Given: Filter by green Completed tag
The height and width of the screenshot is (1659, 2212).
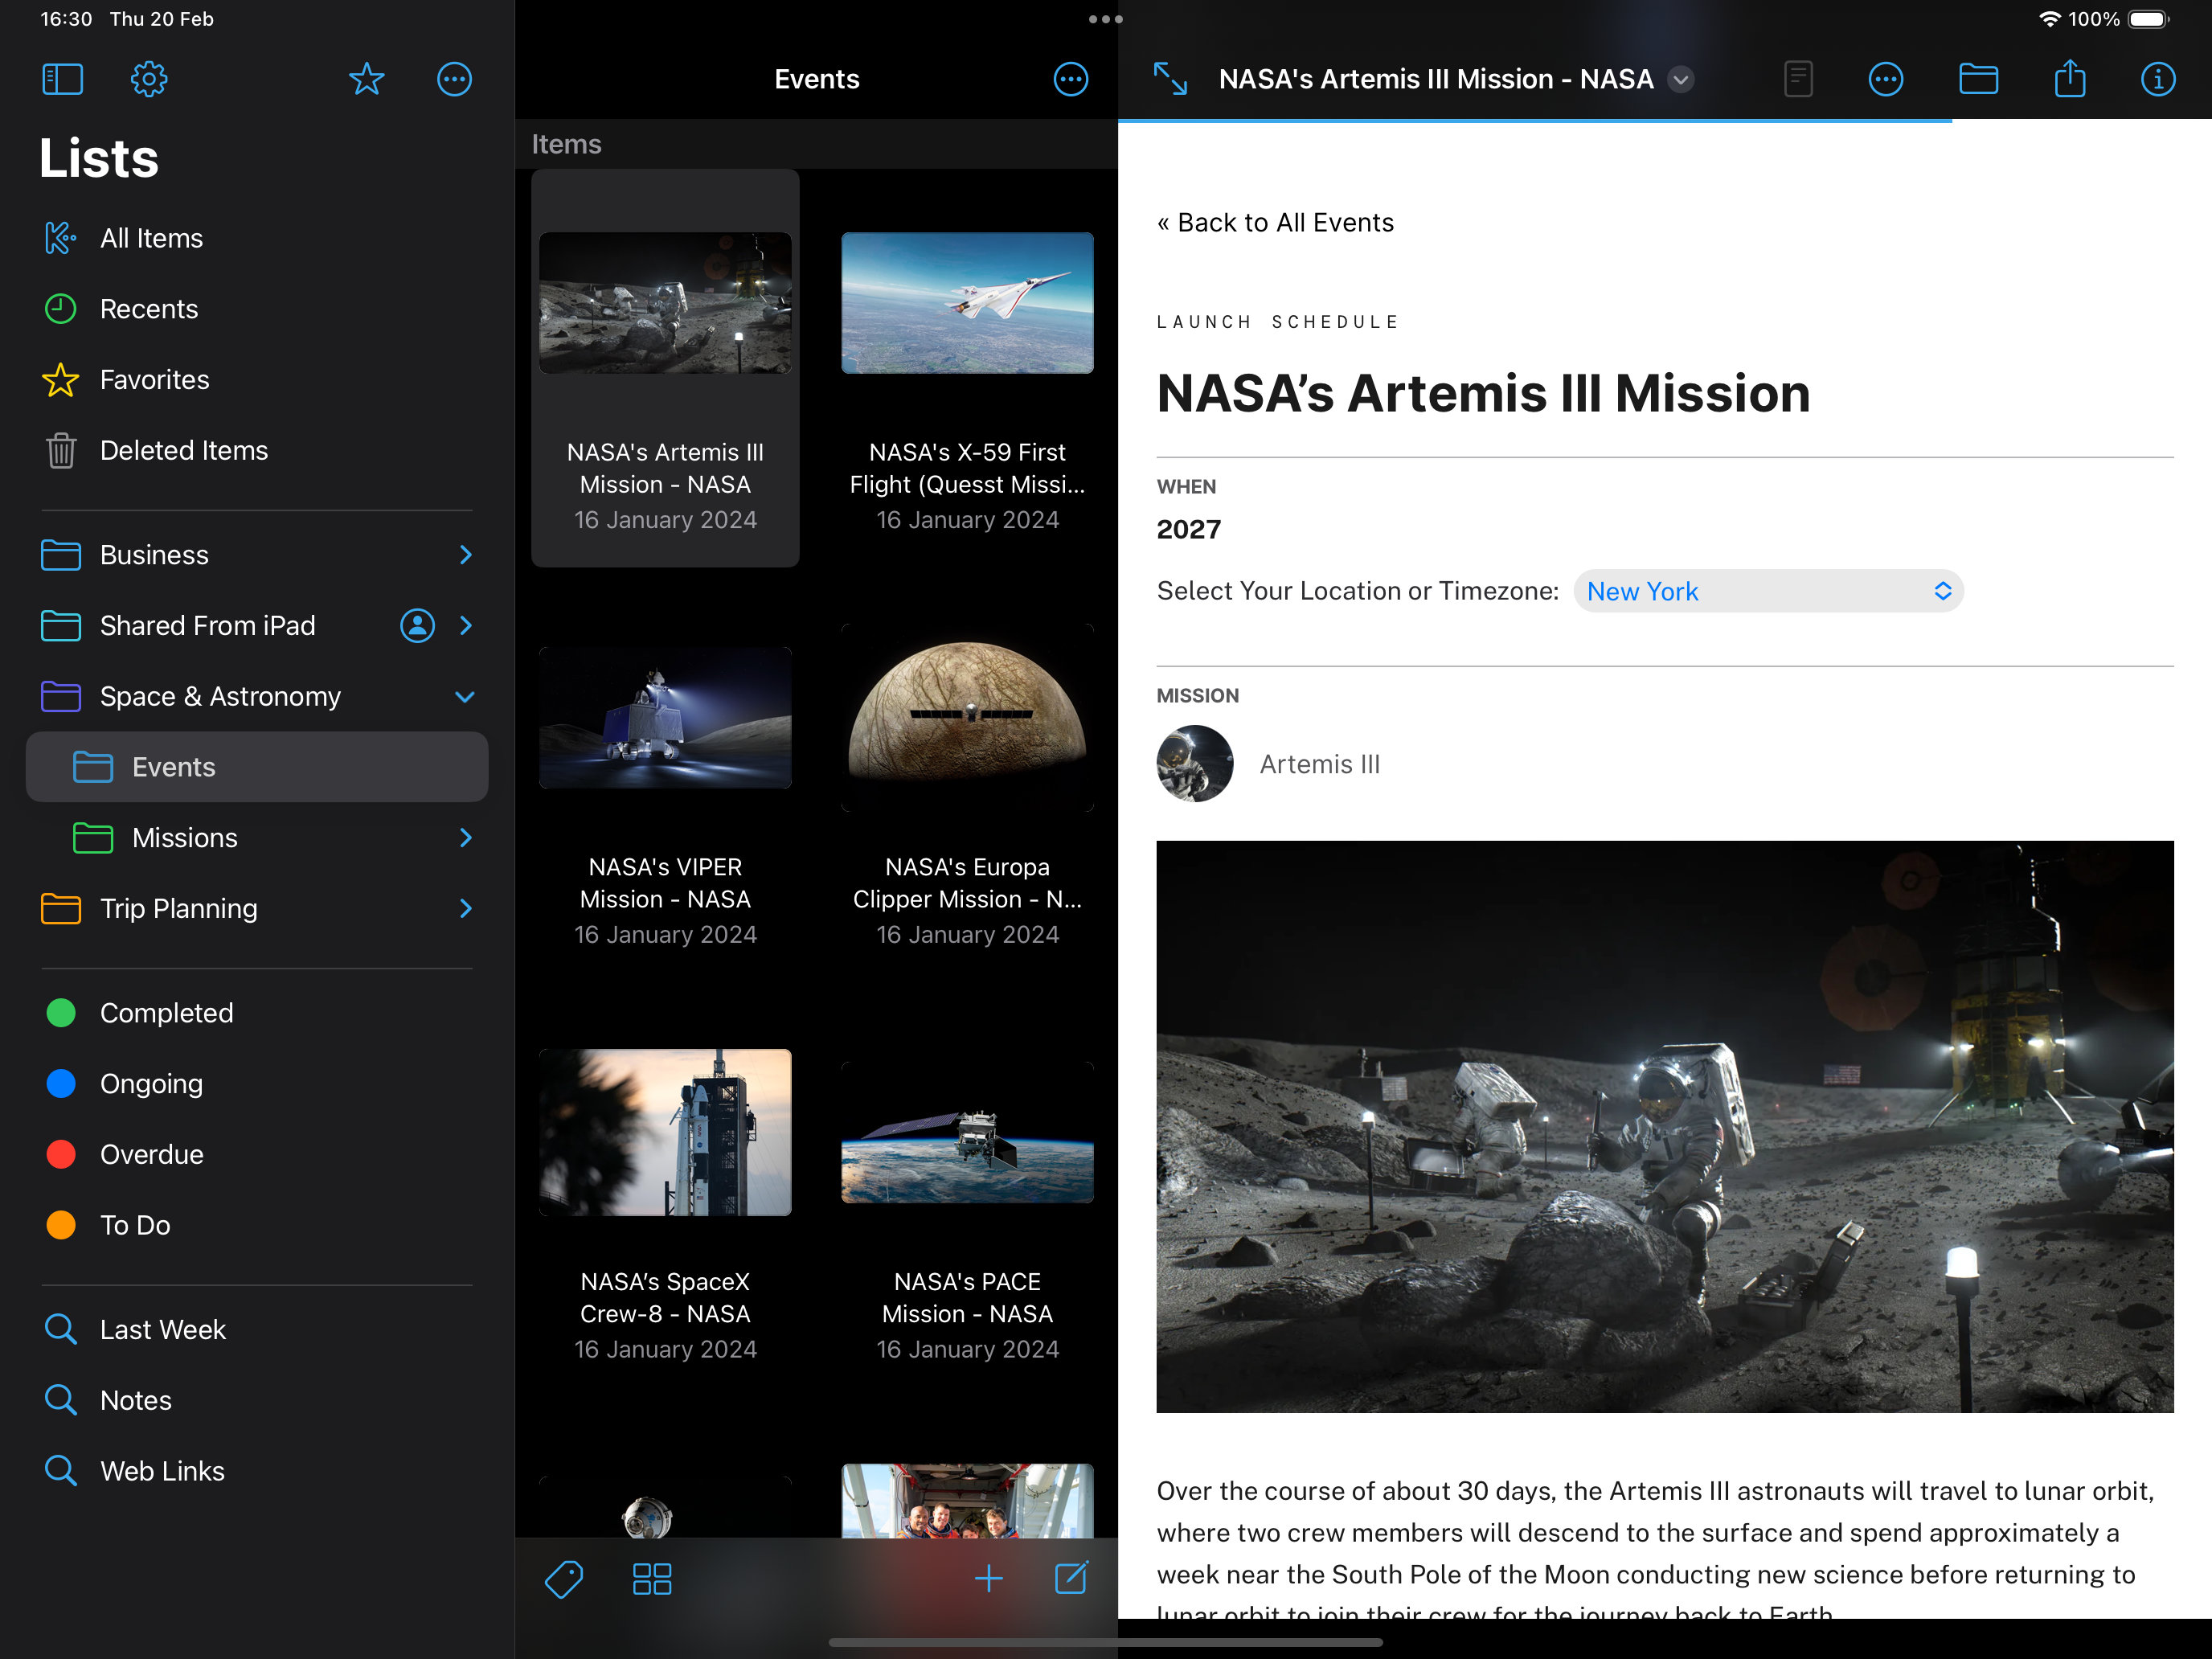Looking at the screenshot, I should coord(257,1013).
